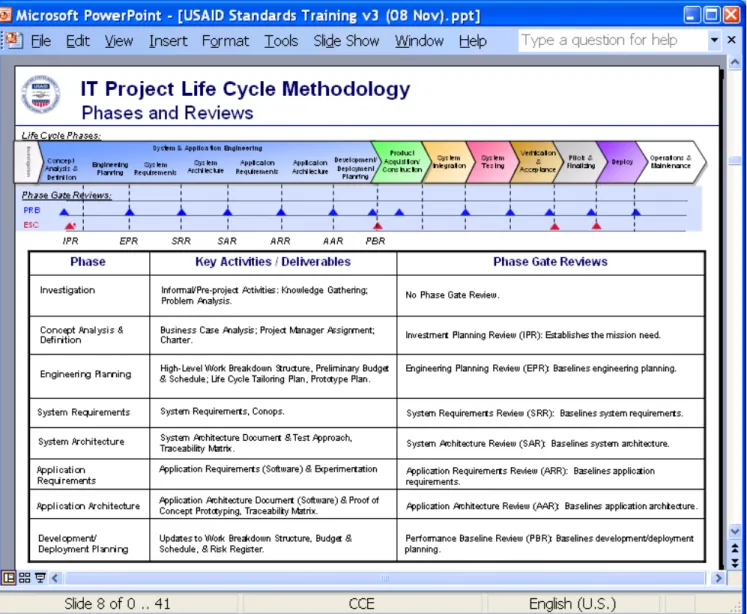
Task: Click the 'Life Cycle Phases:' label
Action: coord(61,136)
